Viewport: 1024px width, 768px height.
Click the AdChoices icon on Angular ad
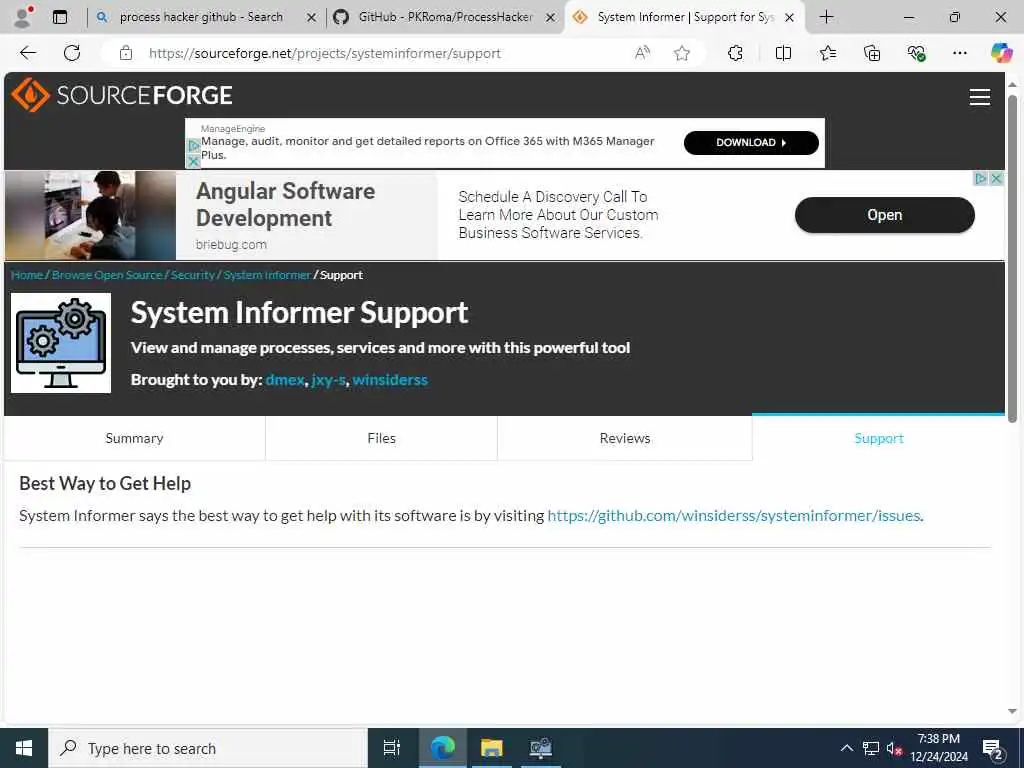pyautogui.click(x=981, y=178)
